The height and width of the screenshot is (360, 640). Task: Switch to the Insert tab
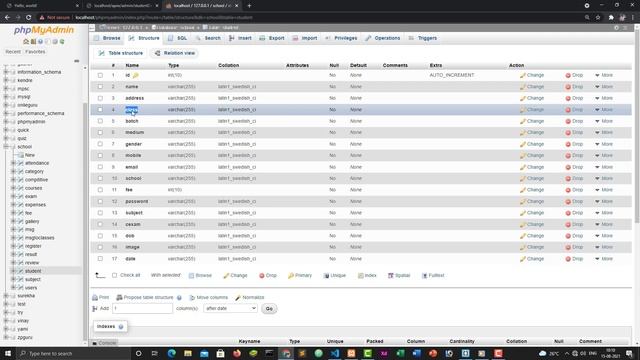[x=240, y=38]
